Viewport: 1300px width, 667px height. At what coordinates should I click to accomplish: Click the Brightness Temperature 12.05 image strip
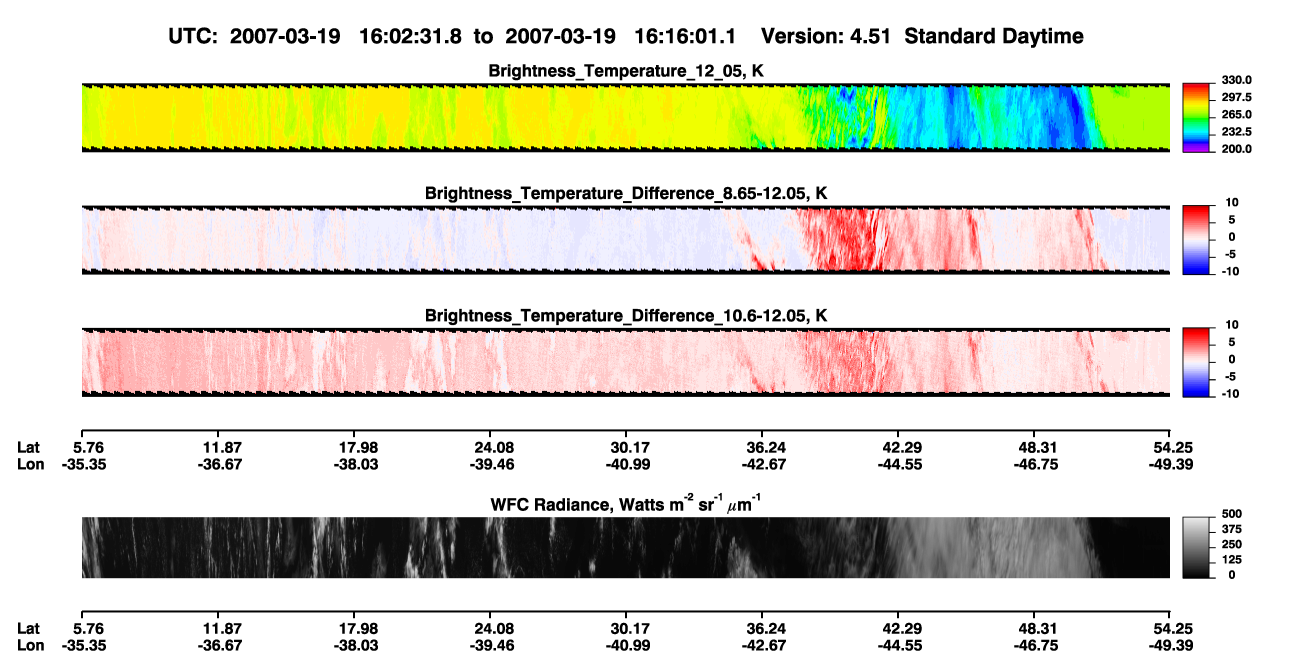625,118
